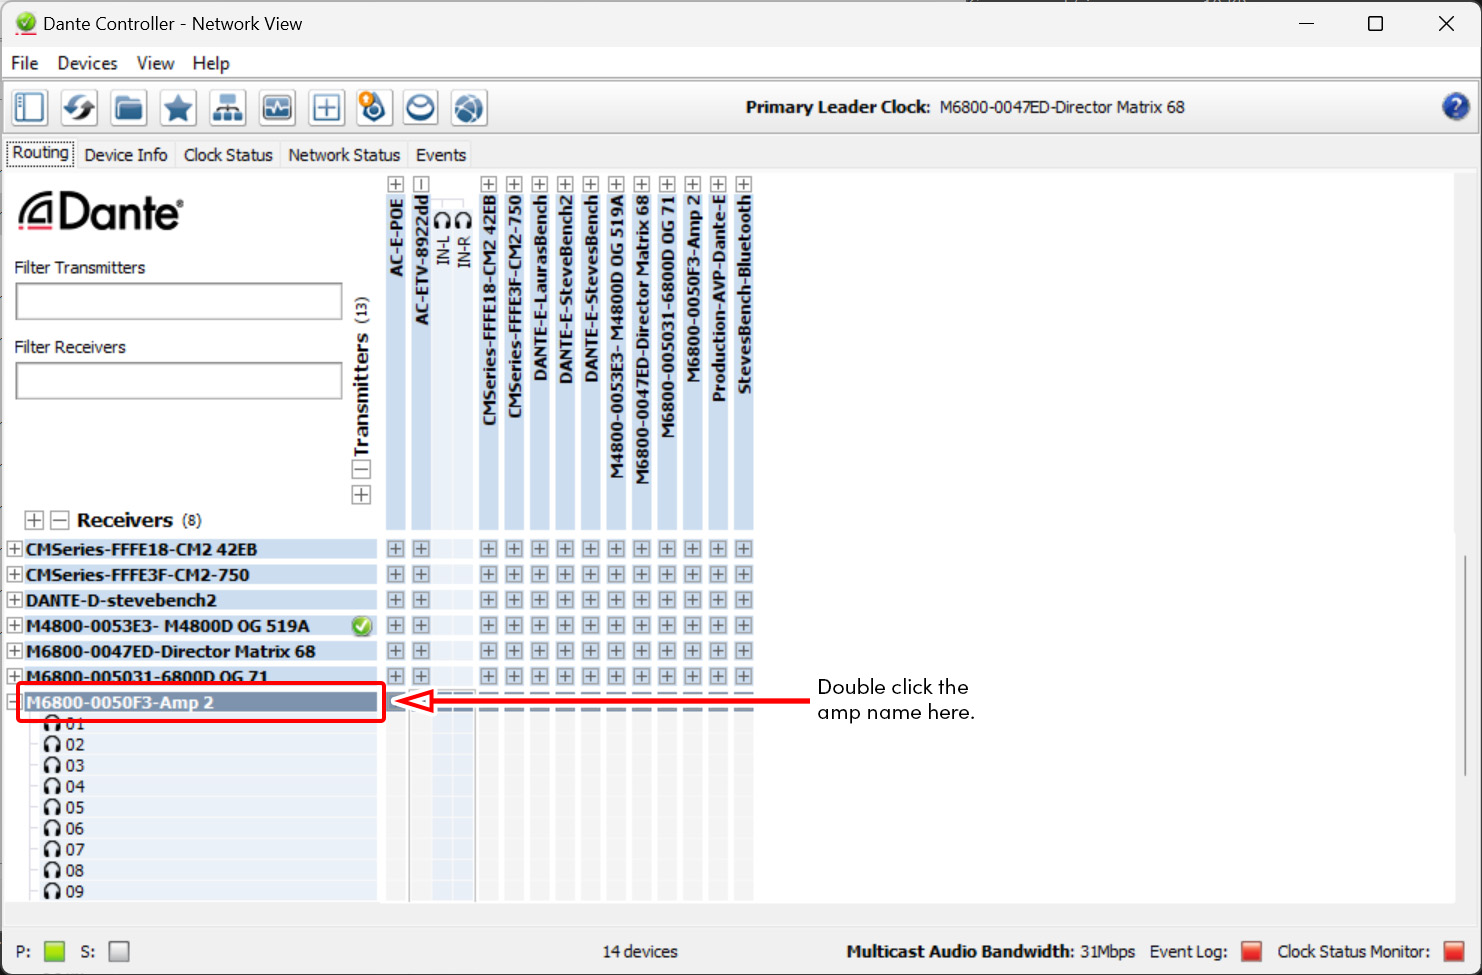Image resolution: width=1482 pixels, height=975 pixels.
Task: Expand the CMSeries-FFFE3F-CM2-750 receiver
Action: tap(15, 574)
